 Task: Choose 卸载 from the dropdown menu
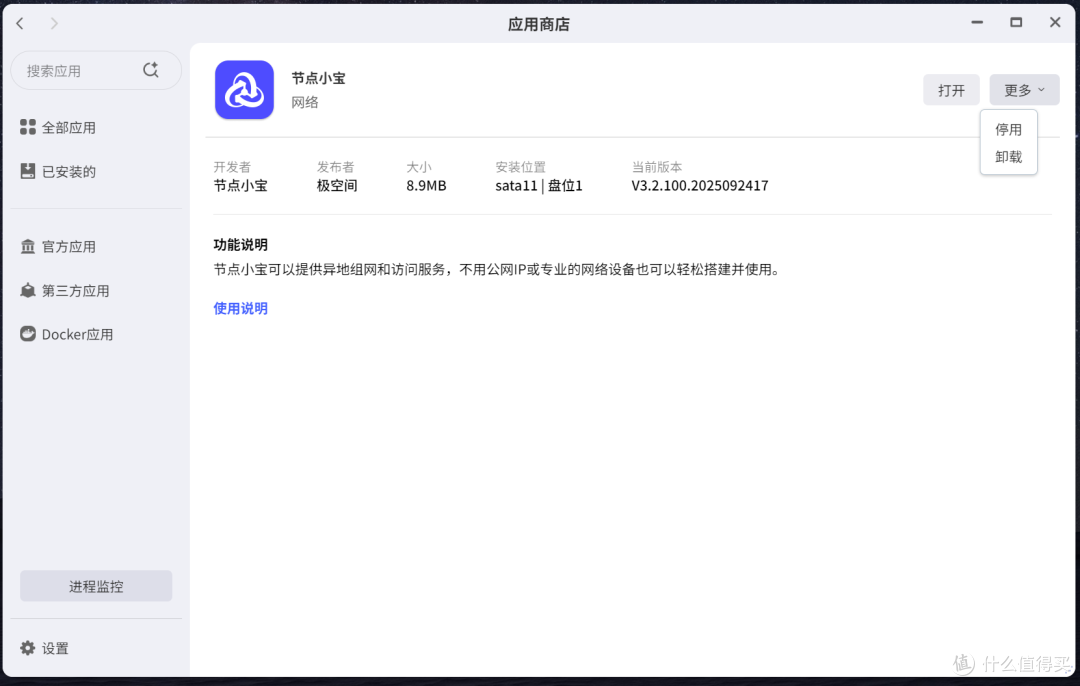1008,157
